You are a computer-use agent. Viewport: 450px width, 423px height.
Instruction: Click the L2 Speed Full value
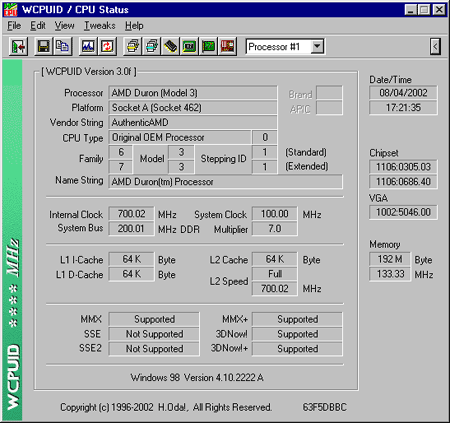pyautogui.click(x=275, y=274)
